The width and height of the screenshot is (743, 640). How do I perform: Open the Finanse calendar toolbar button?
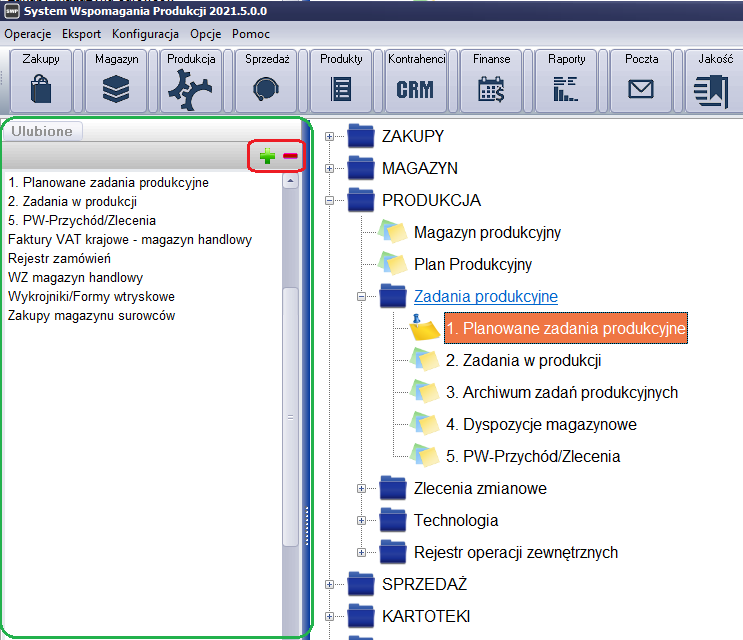click(491, 79)
